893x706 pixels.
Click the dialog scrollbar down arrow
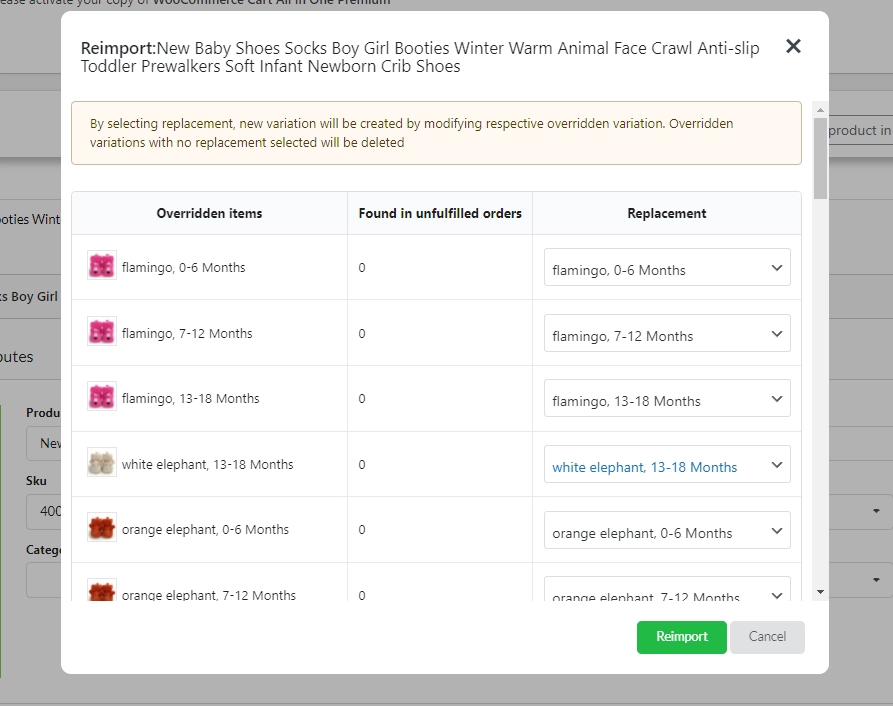(820, 592)
